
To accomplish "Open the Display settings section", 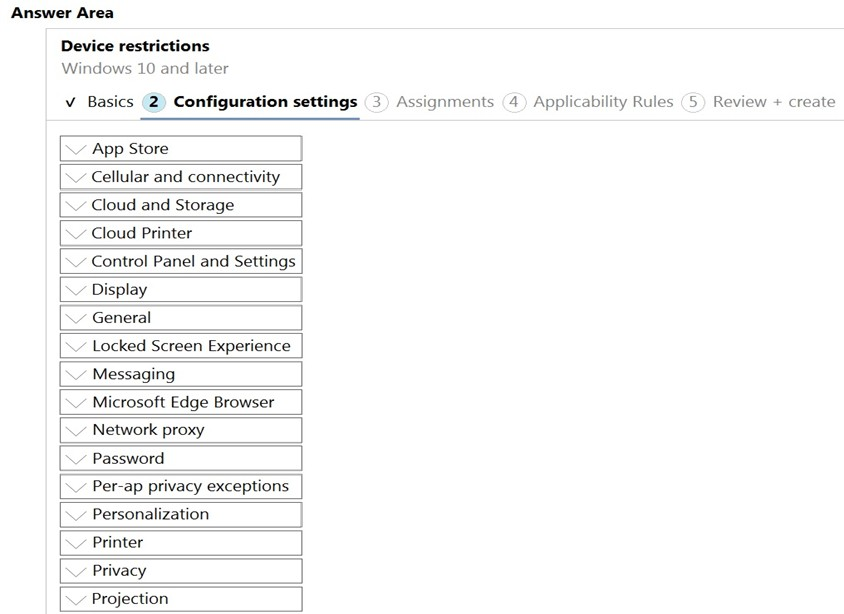I will point(181,290).
